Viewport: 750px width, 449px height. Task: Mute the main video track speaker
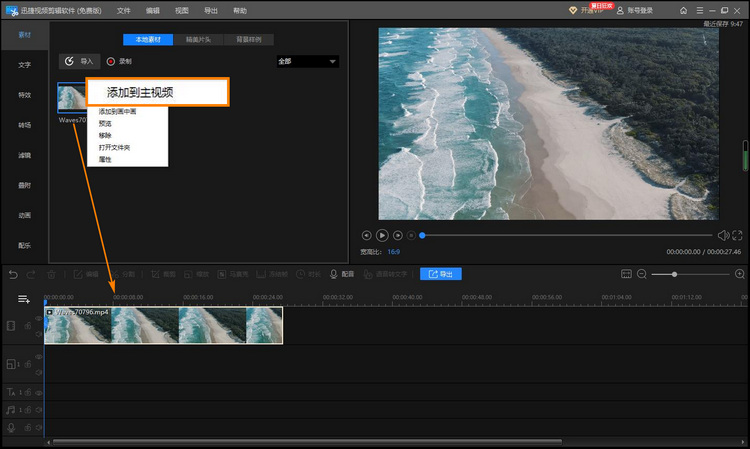(39, 334)
